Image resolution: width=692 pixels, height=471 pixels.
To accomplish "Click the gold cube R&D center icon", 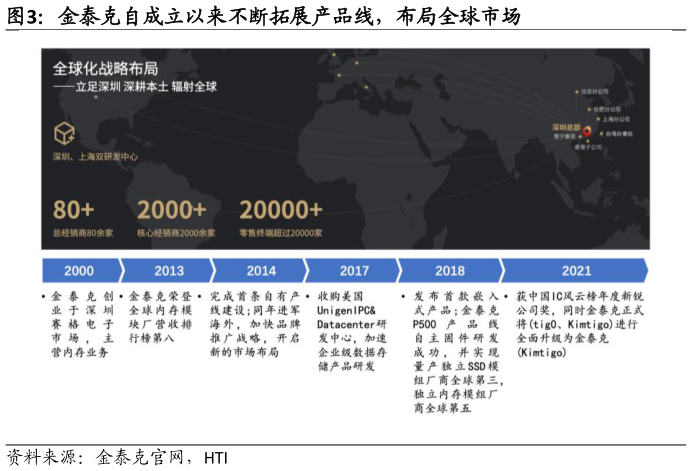I will 65,133.
